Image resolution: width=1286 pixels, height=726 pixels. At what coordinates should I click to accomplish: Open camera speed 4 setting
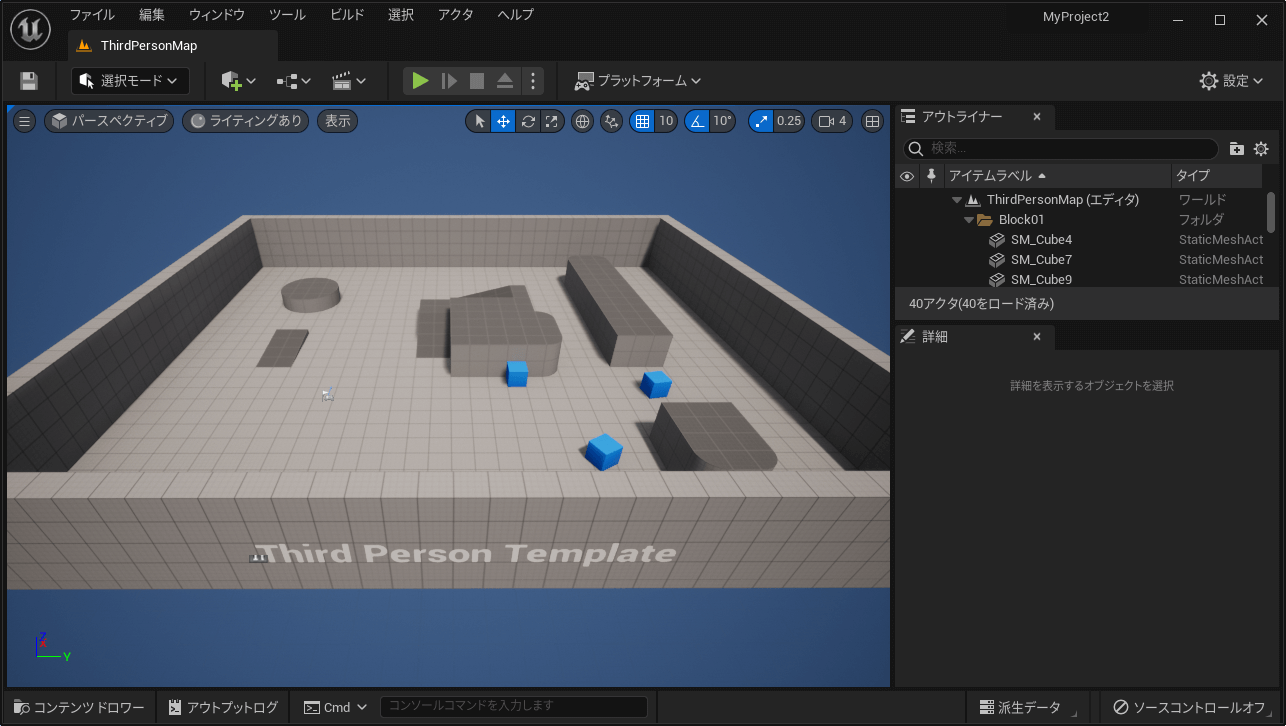tap(832, 121)
